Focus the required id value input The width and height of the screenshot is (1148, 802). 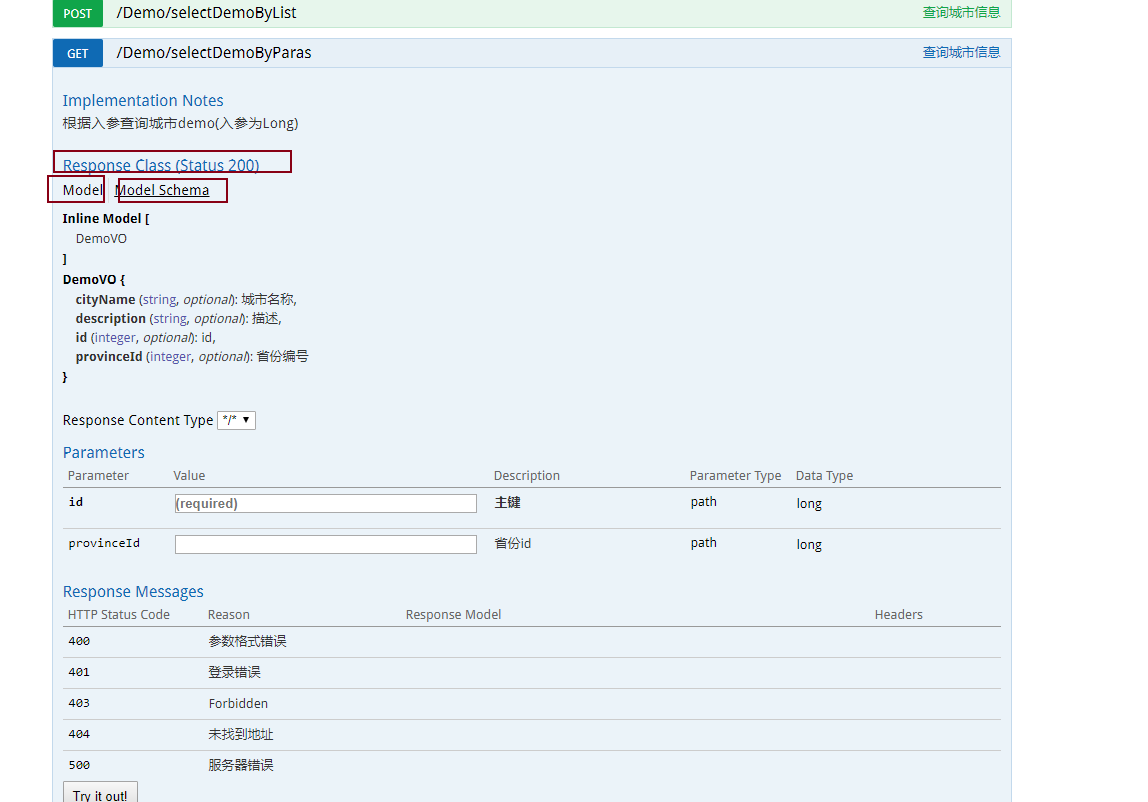pyautogui.click(x=326, y=503)
